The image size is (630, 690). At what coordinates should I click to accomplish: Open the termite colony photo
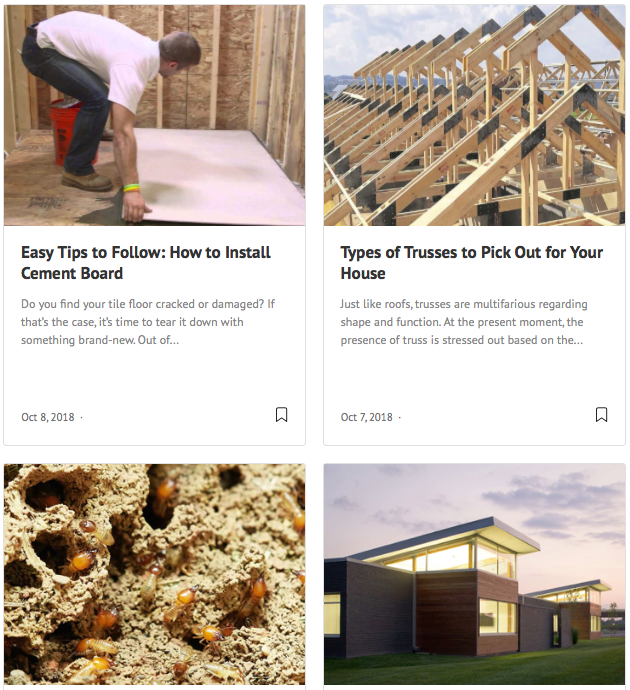154,574
